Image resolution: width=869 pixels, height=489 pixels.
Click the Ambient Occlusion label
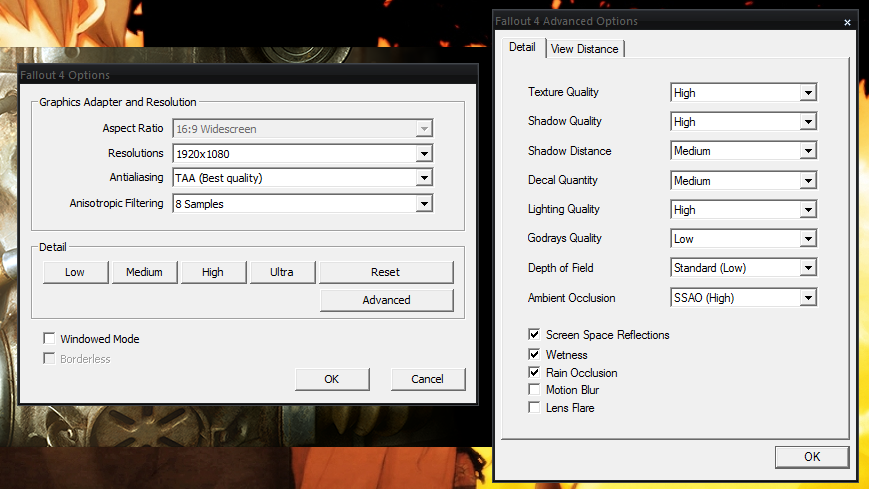pyautogui.click(x=571, y=298)
